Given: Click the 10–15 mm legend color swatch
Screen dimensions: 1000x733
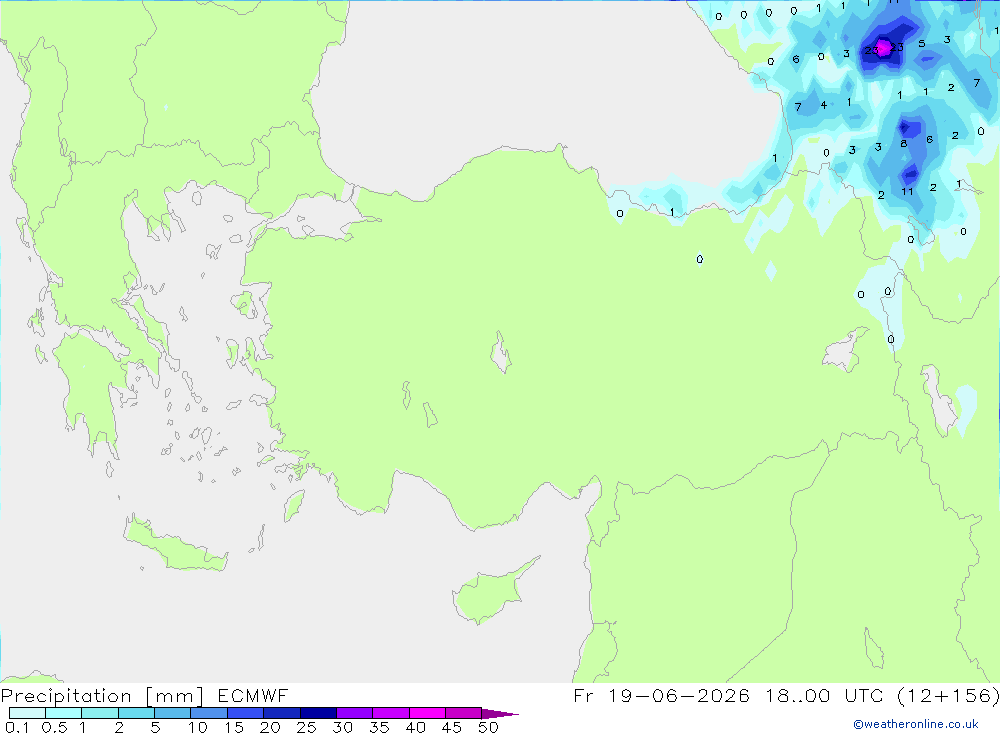Looking at the screenshot, I should pos(209,713).
